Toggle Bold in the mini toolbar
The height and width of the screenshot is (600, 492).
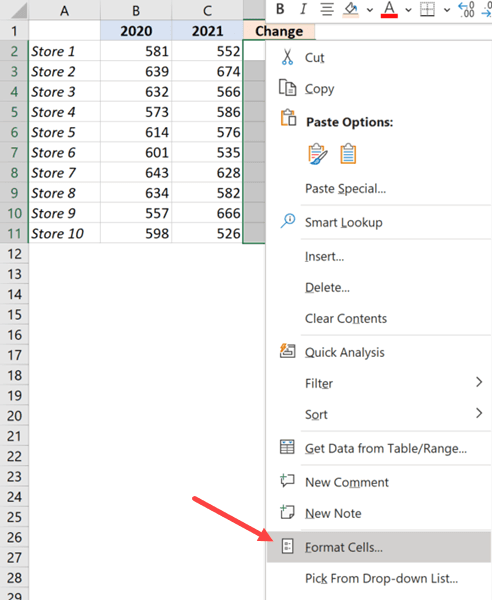pos(280,9)
